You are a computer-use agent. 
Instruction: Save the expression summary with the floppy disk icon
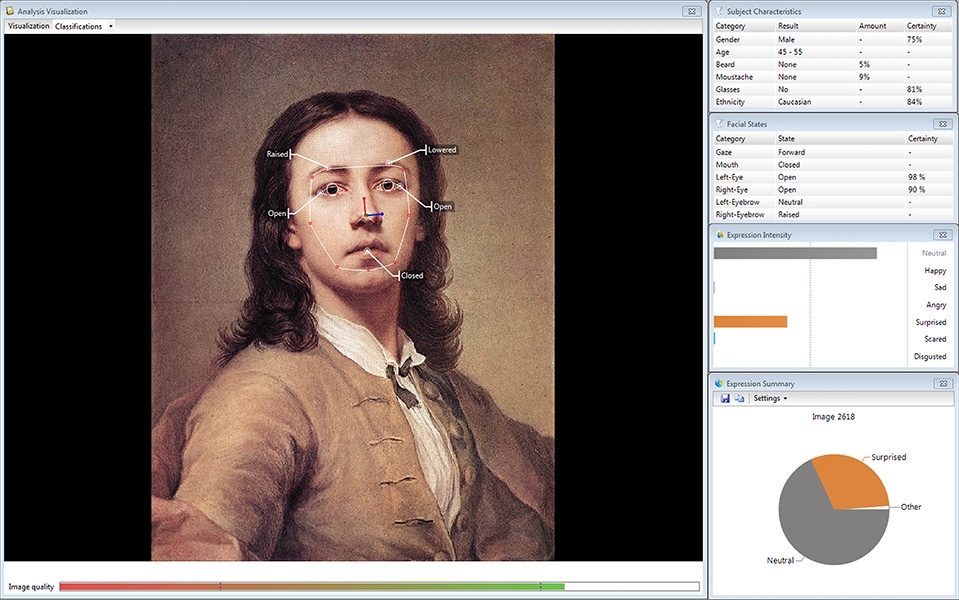[725, 398]
